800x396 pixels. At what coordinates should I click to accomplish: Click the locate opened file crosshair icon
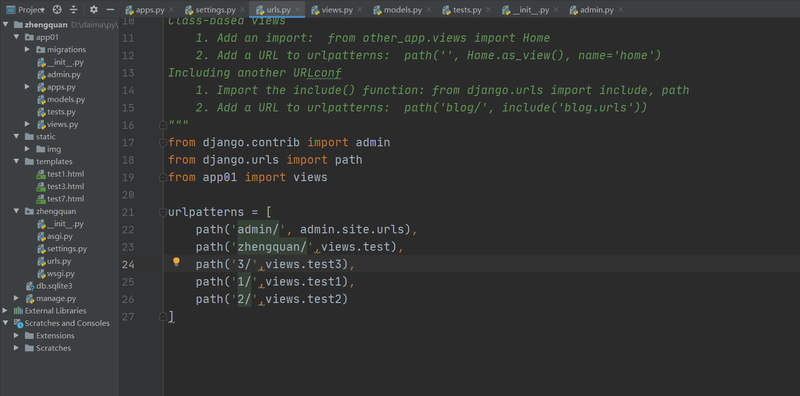click(57, 9)
